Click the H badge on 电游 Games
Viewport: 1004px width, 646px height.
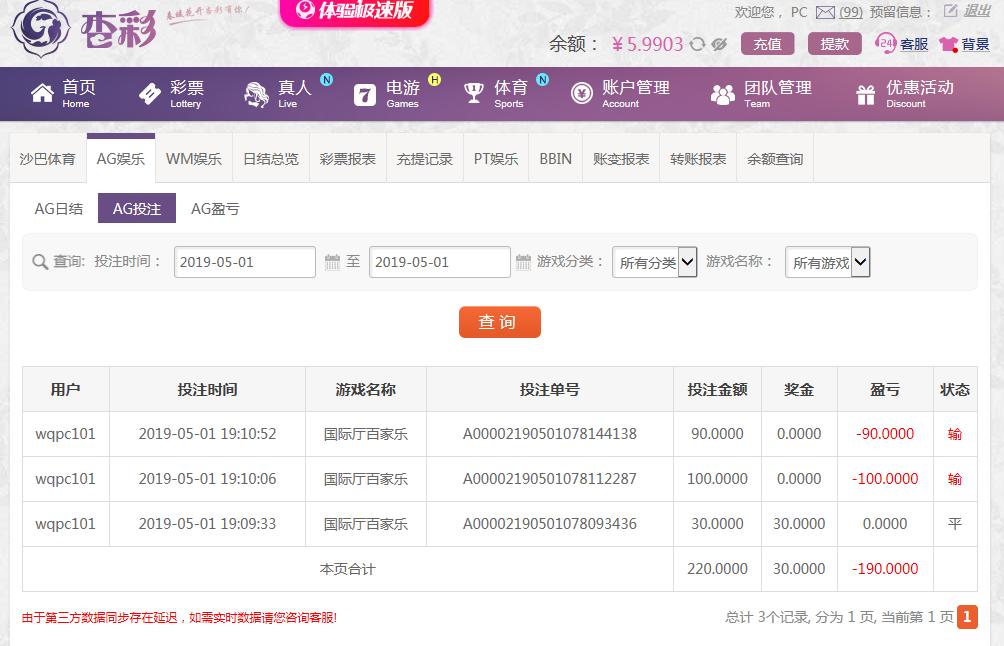(435, 79)
